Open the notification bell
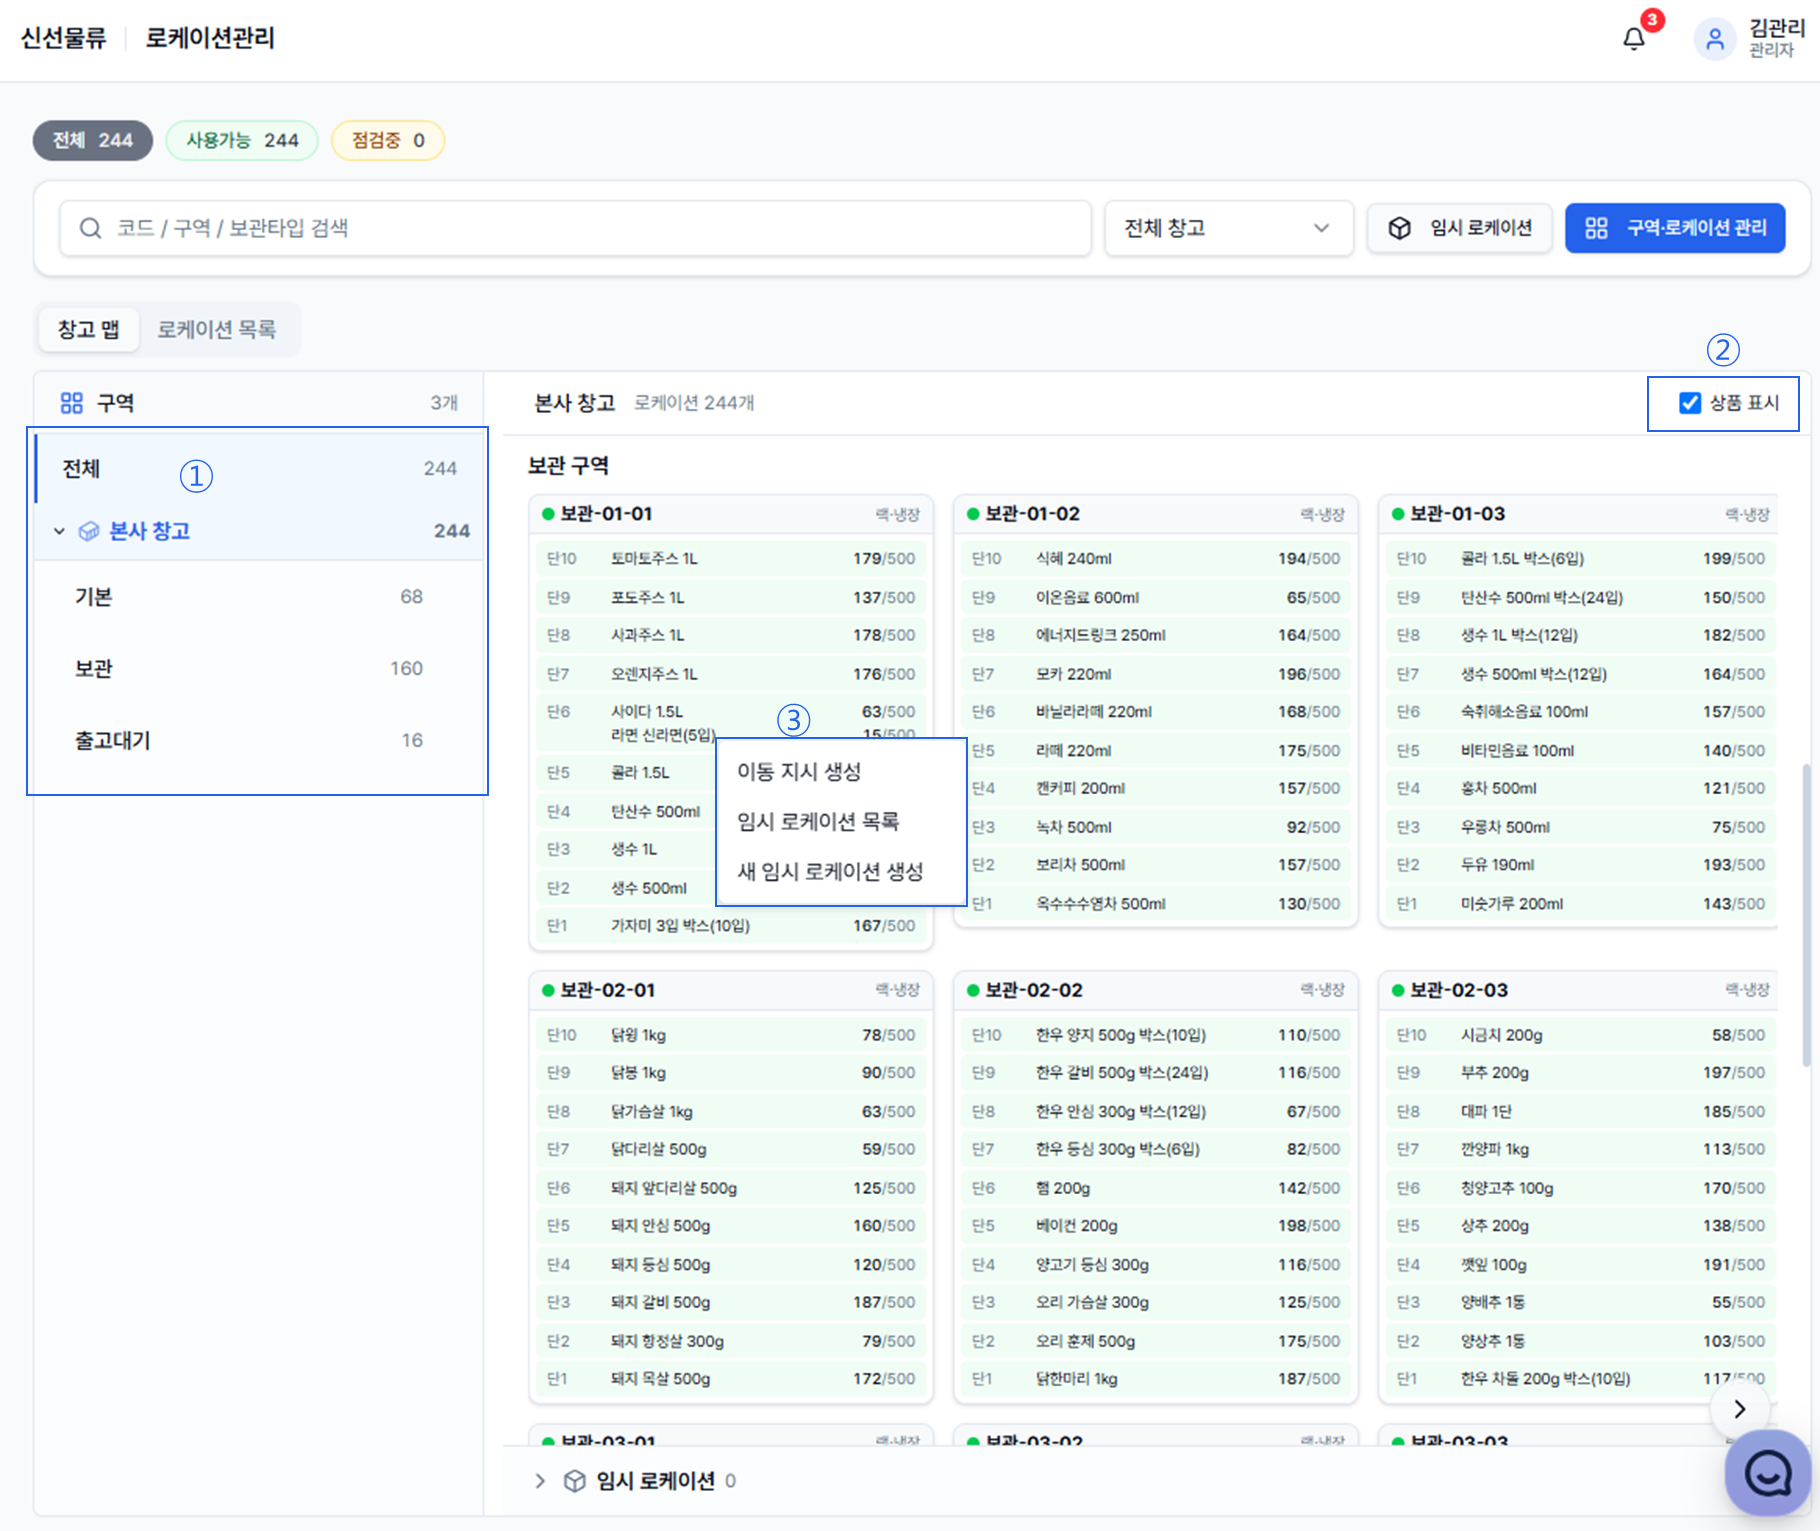This screenshot has width=1820, height=1531. coord(1634,39)
